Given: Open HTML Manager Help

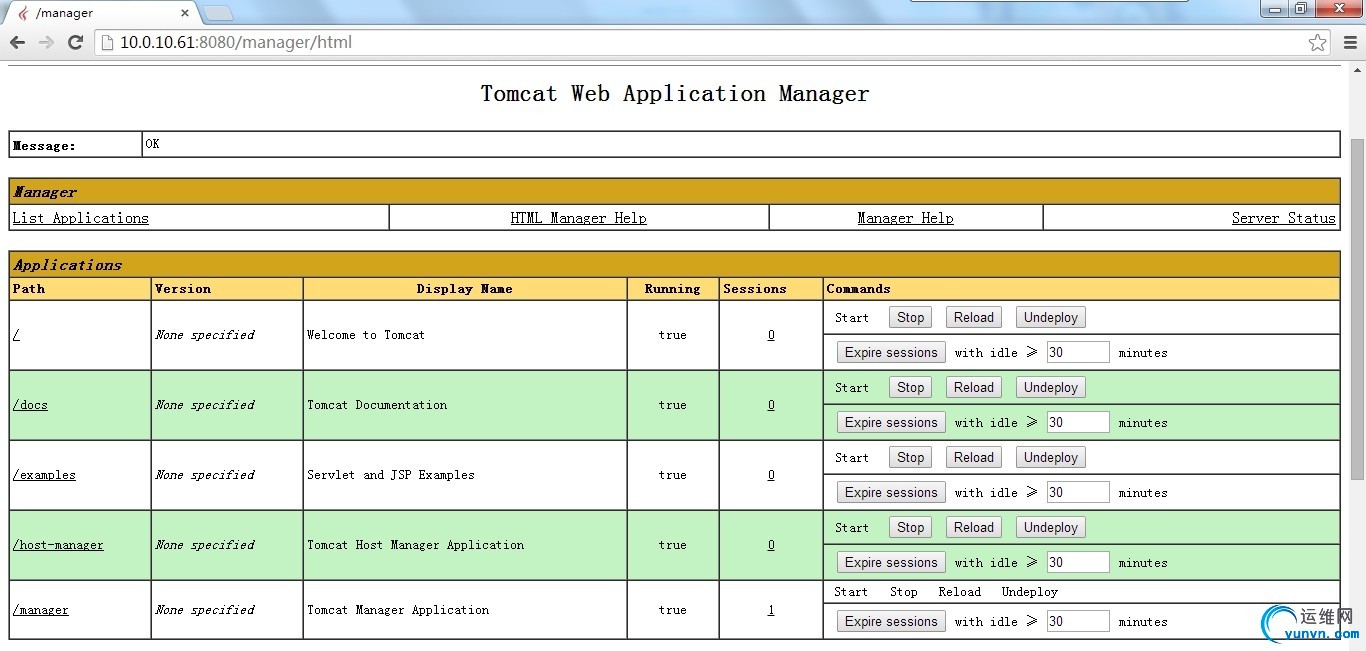Looking at the screenshot, I should (x=578, y=218).
